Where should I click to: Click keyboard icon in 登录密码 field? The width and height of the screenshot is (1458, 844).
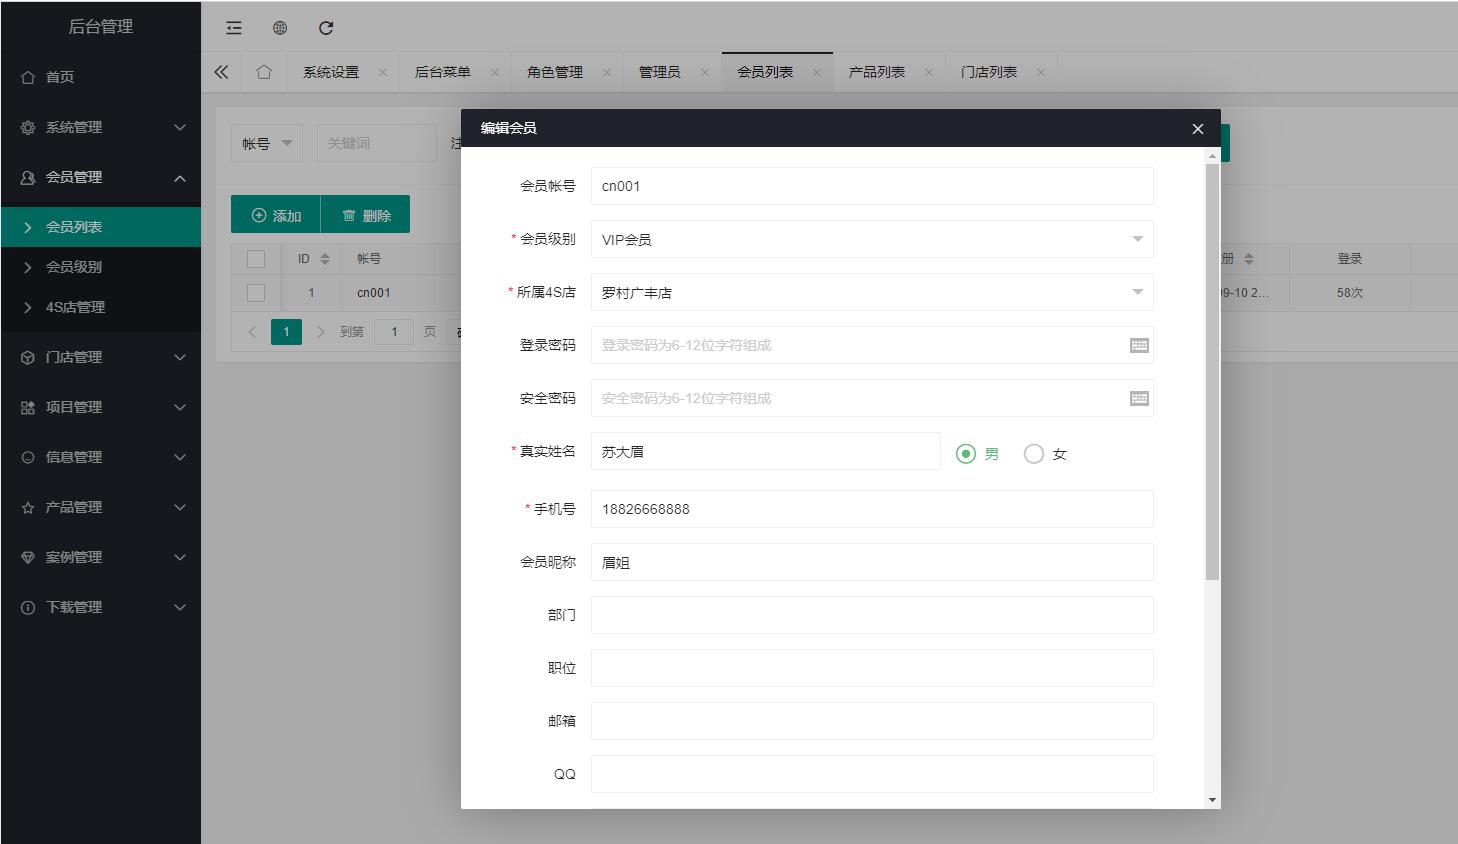1139,345
